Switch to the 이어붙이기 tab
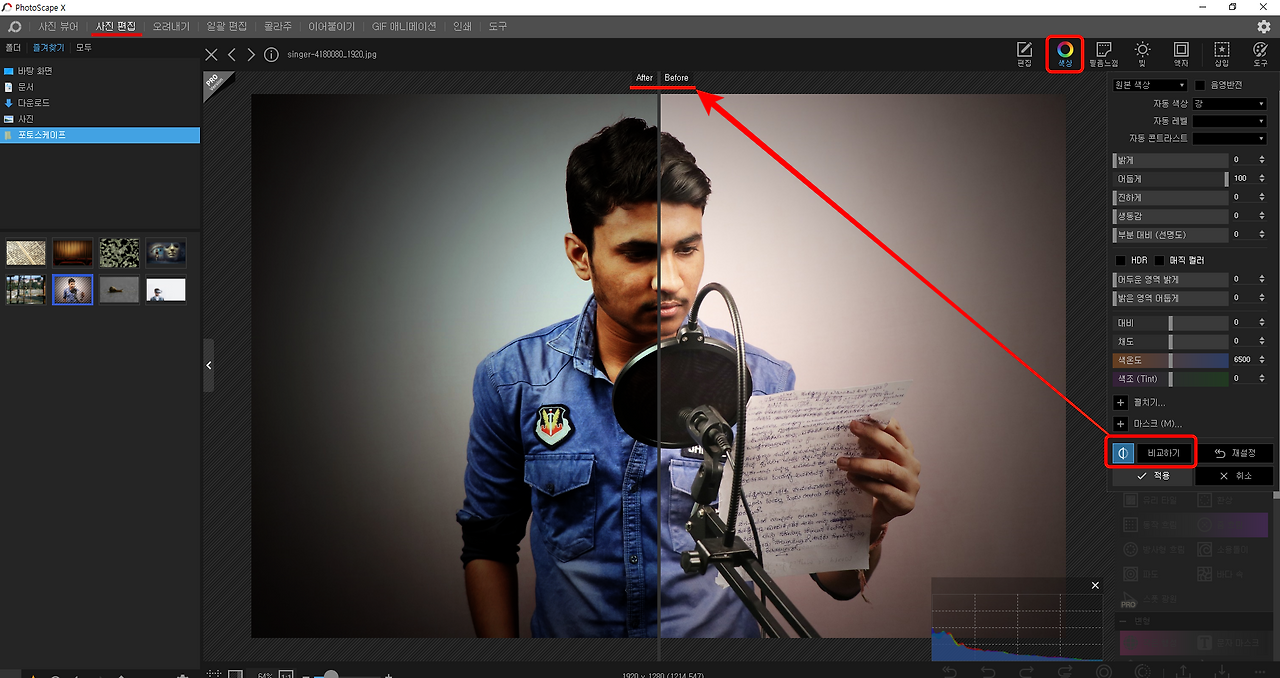This screenshot has height=678, width=1280. pos(332,26)
